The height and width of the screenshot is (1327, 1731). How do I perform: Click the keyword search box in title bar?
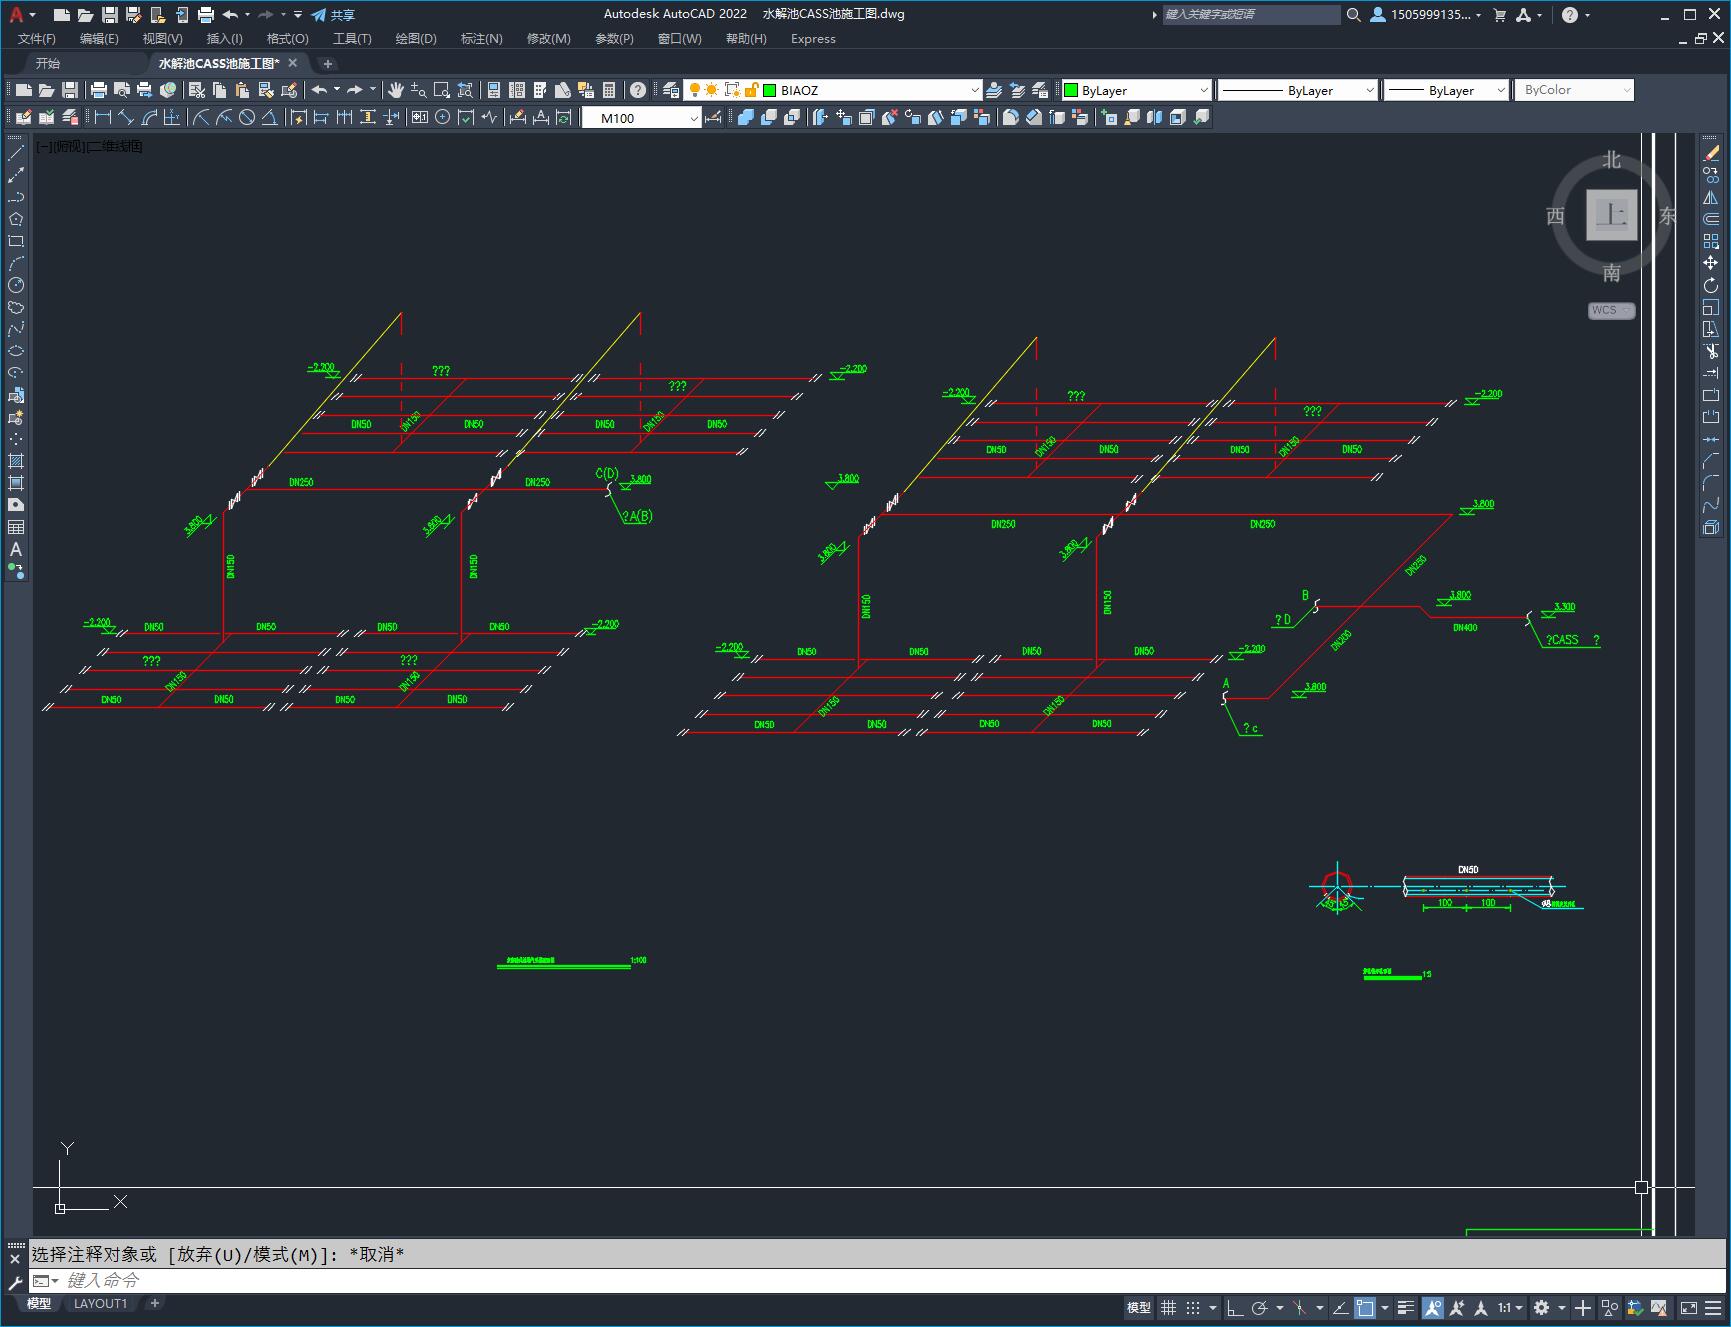pyautogui.click(x=1251, y=15)
